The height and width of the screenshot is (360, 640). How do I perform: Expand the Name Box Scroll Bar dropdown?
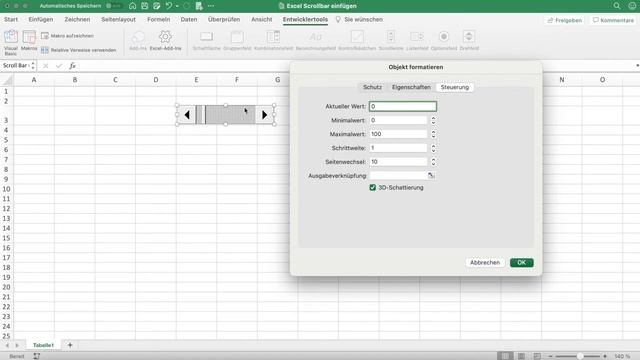[x=33, y=65]
